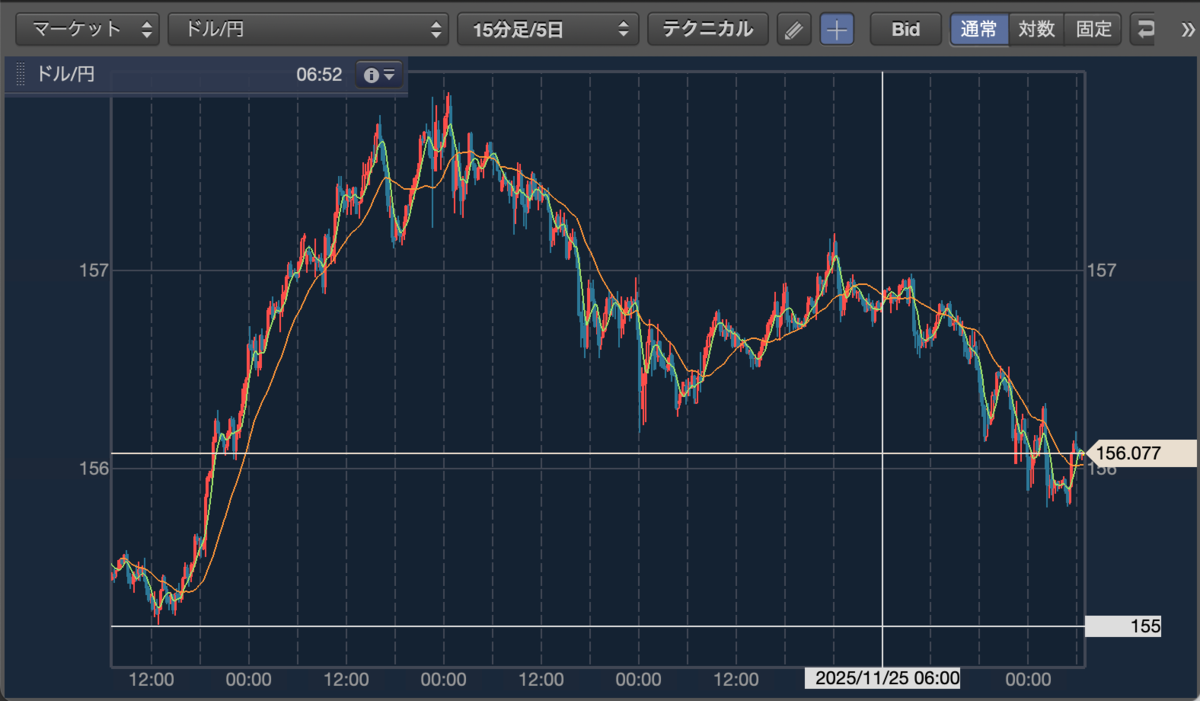Open the マーケット dropdown

click(x=88, y=29)
